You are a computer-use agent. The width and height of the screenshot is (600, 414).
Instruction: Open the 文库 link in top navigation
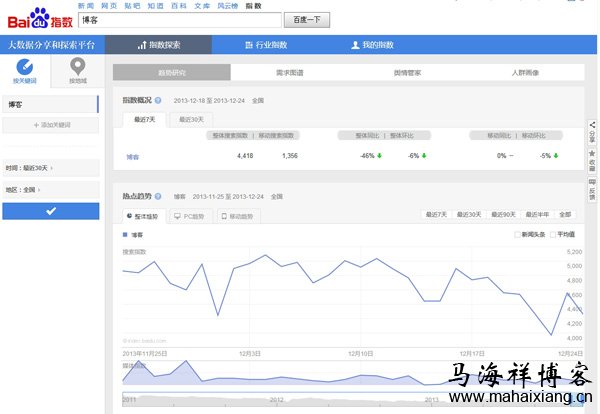pos(202,6)
